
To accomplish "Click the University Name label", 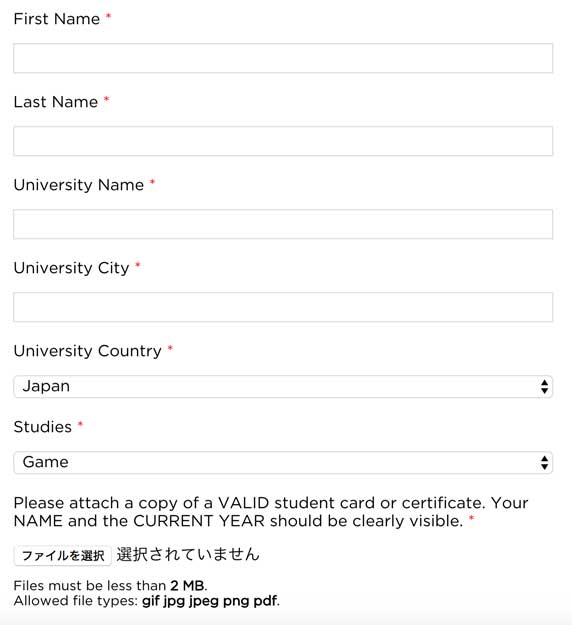I will click(79, 185).
